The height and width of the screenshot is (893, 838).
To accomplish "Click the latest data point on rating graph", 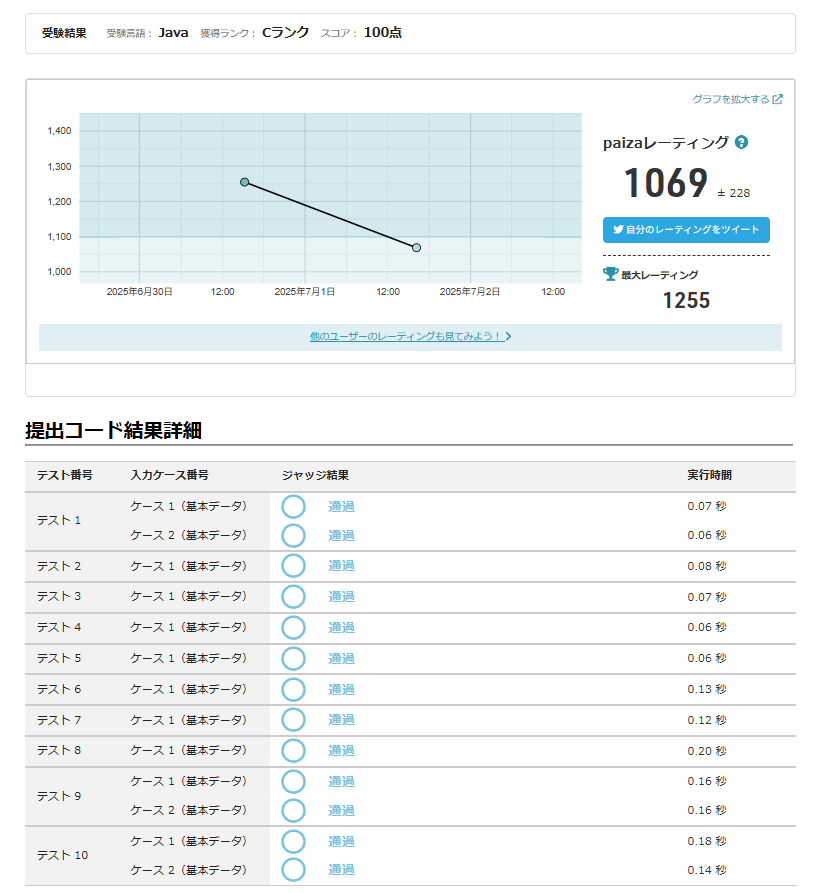I will pyautogui.click(x=416, y=248).
